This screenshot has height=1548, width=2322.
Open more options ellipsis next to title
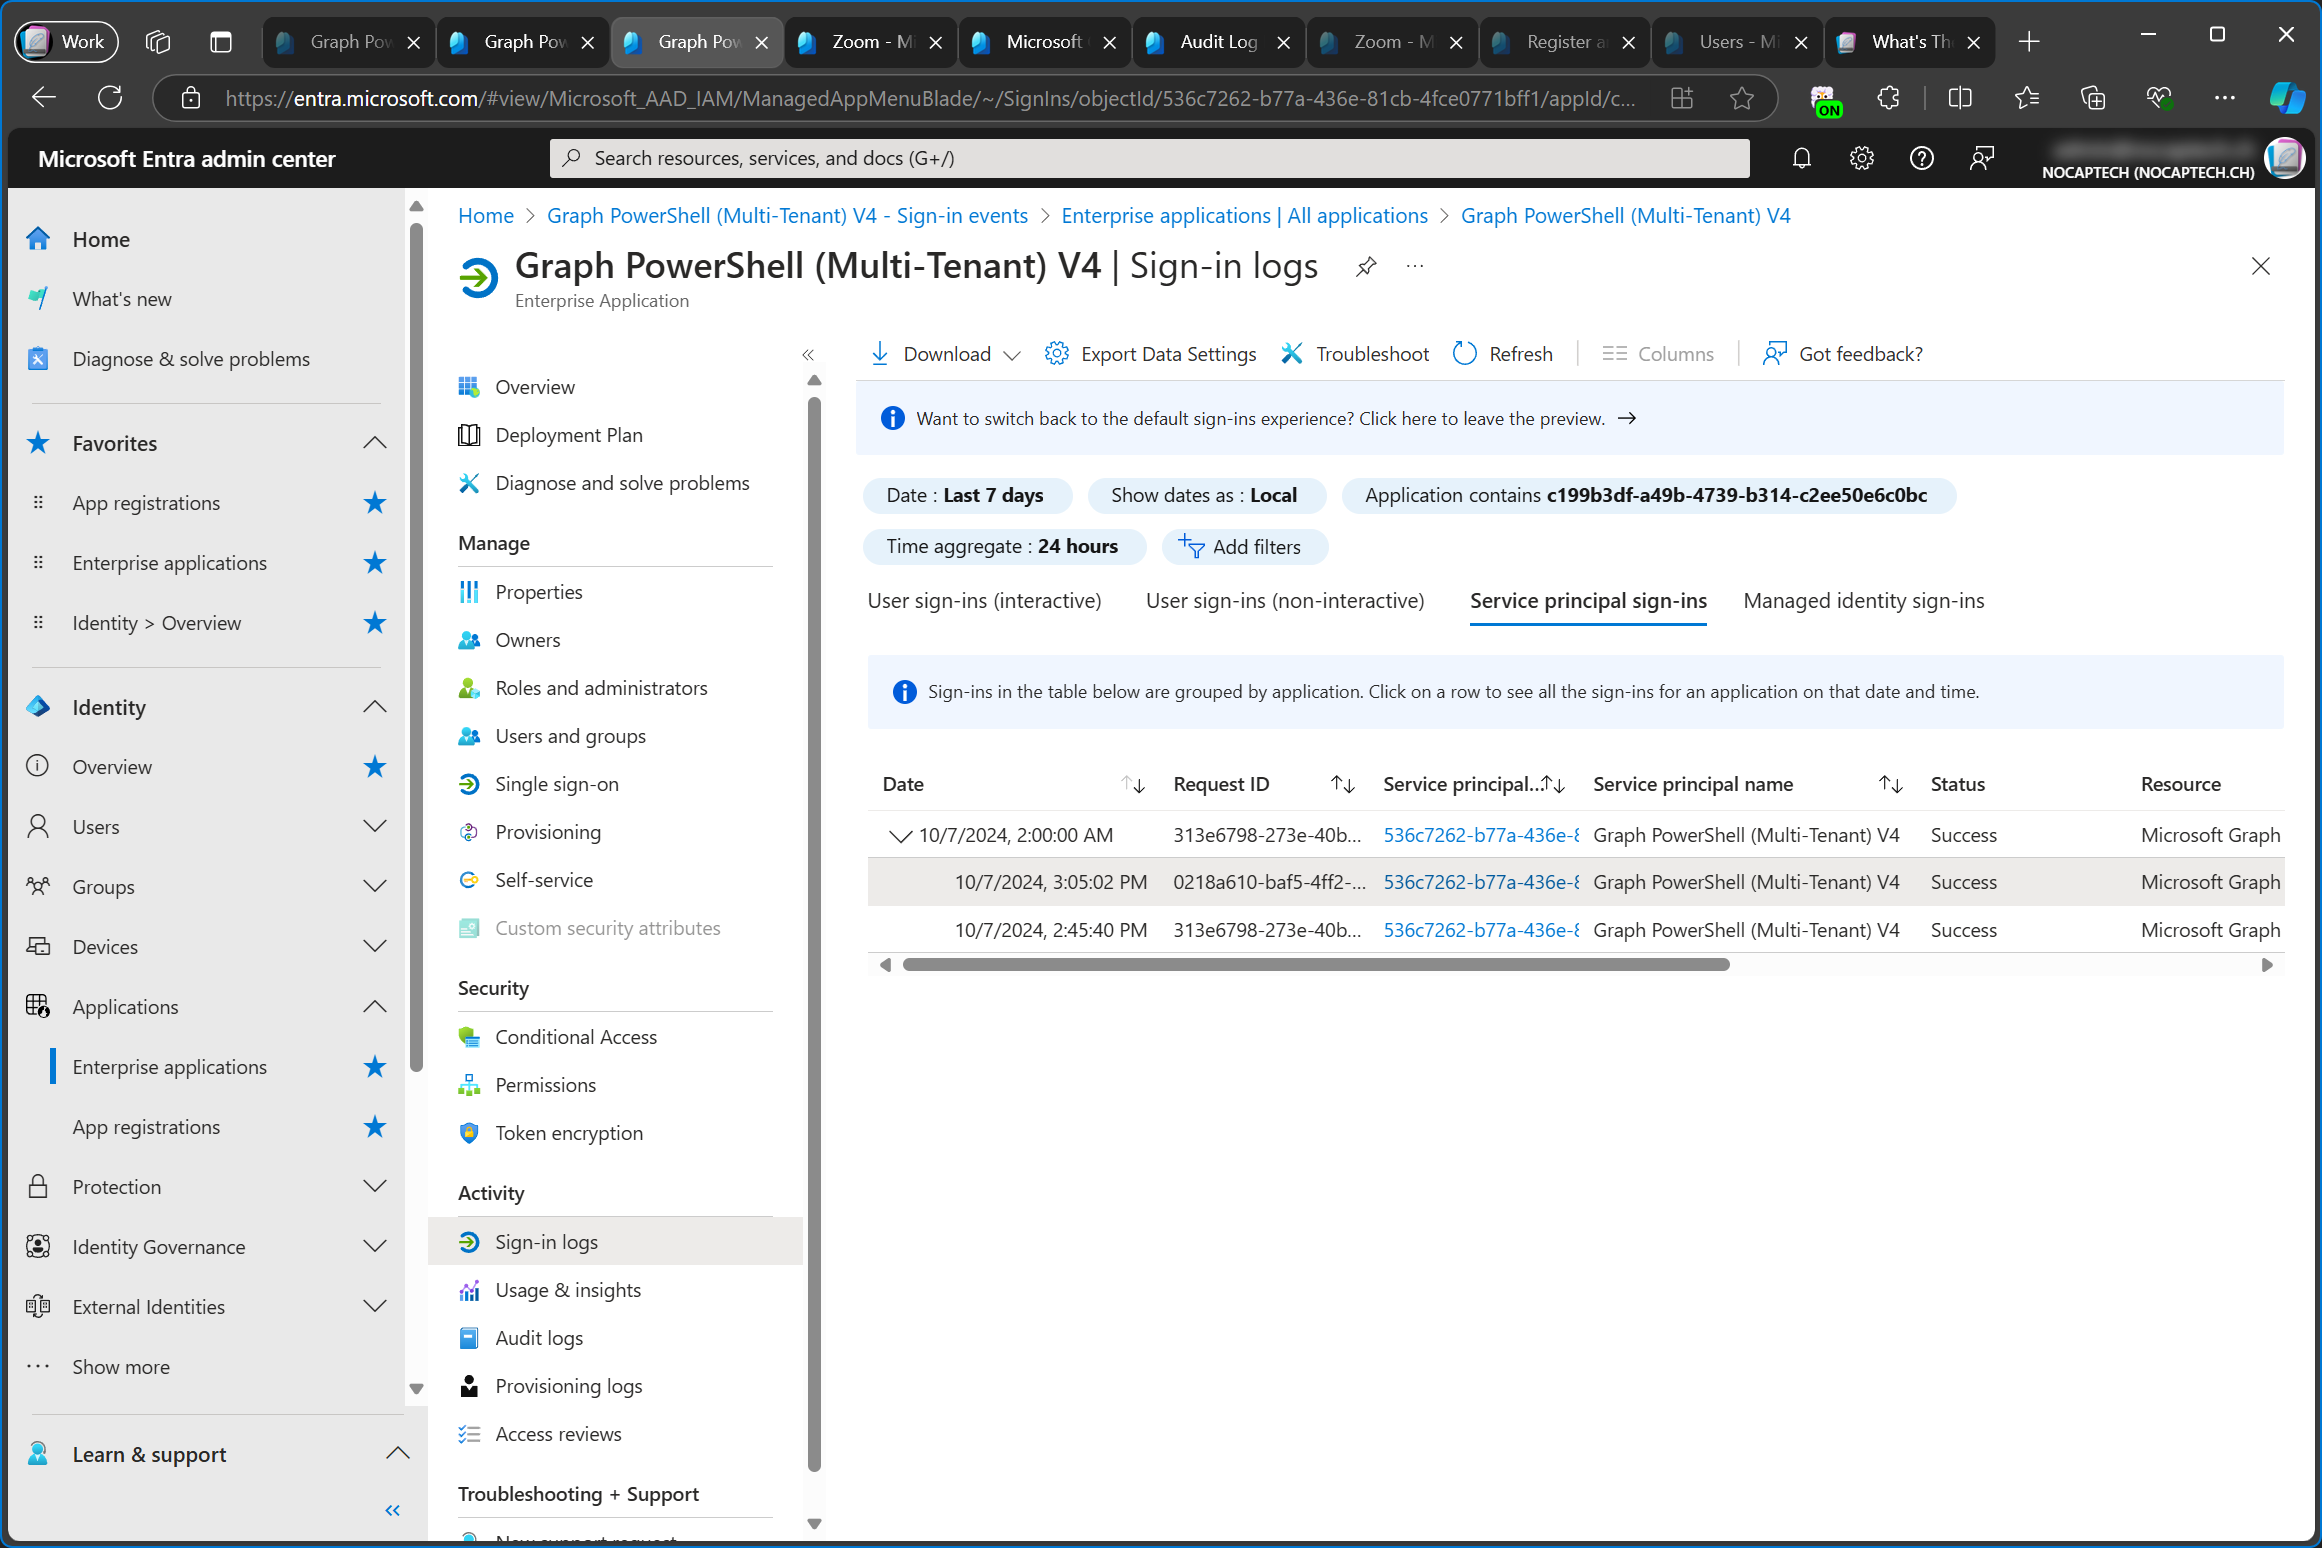[1415, 266]
